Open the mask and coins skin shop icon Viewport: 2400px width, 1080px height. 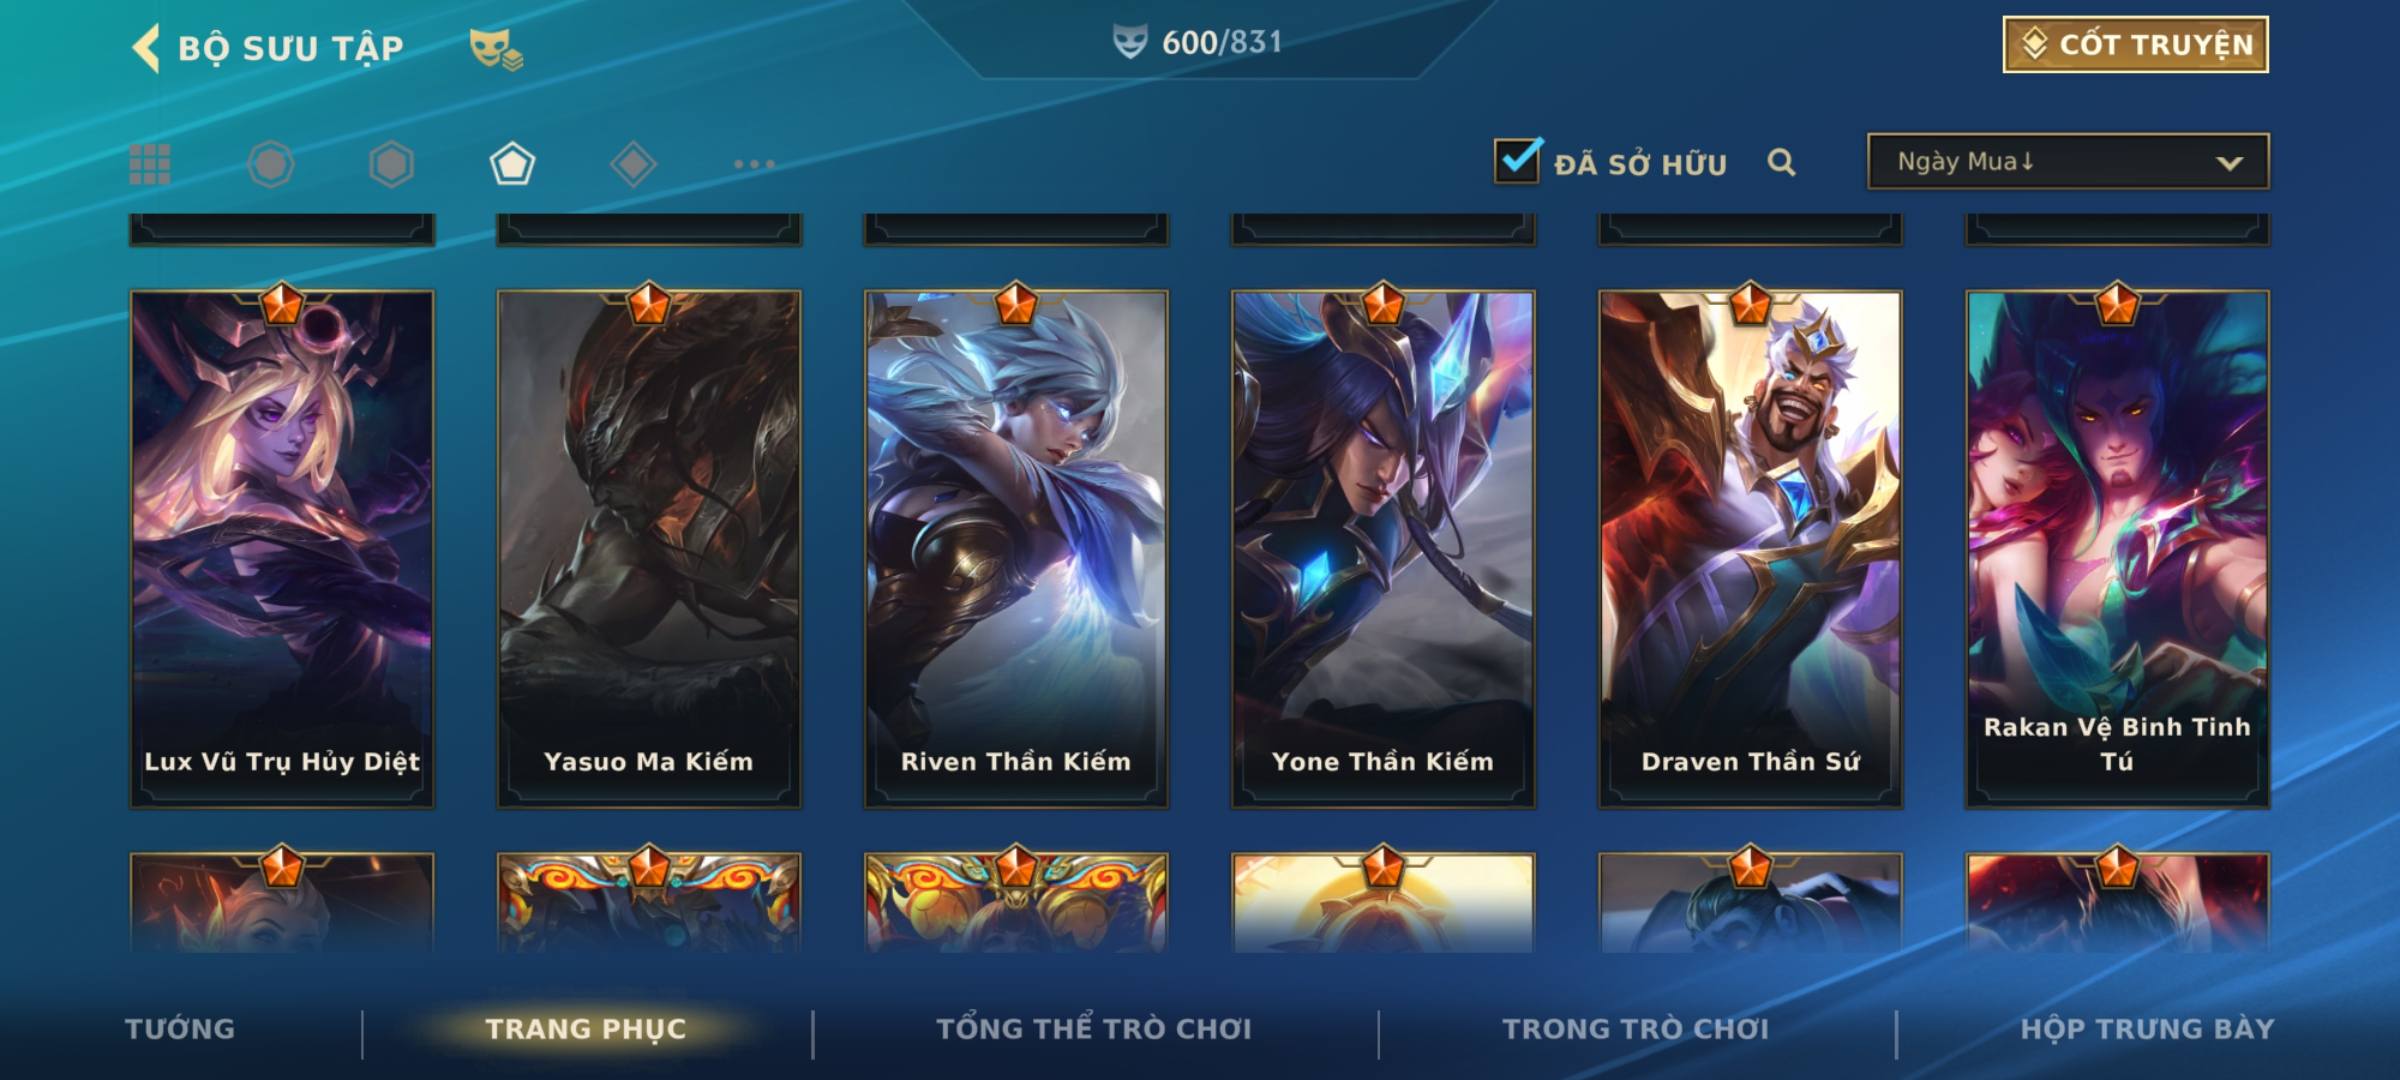[496, 49]
